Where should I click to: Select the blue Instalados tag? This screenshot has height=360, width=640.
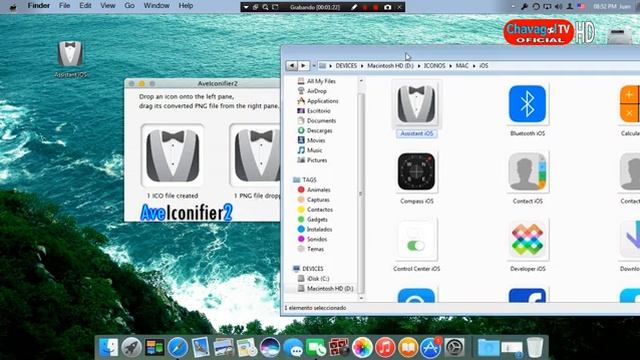(x=315, y=229)
